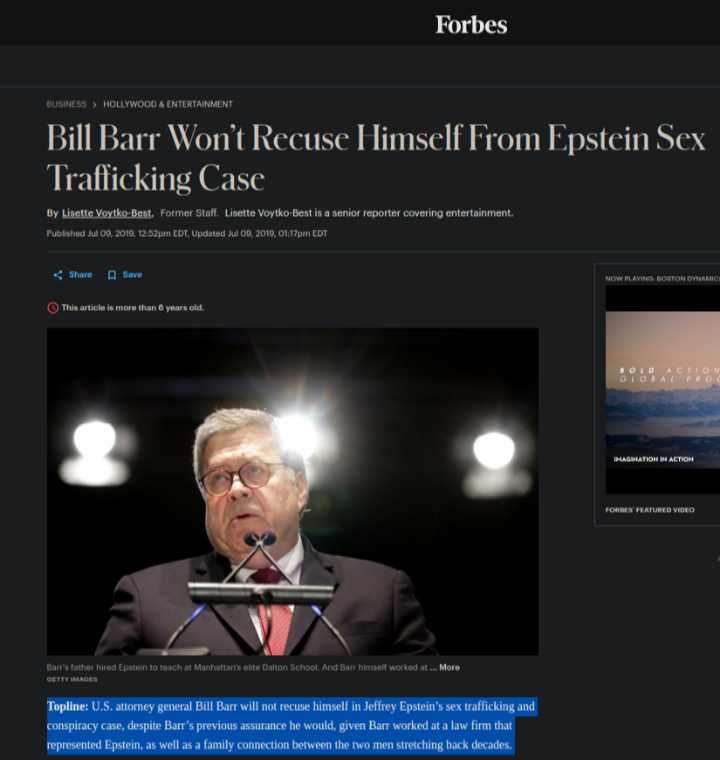
Task: Expand the photo caption with More
Action: 449,667
